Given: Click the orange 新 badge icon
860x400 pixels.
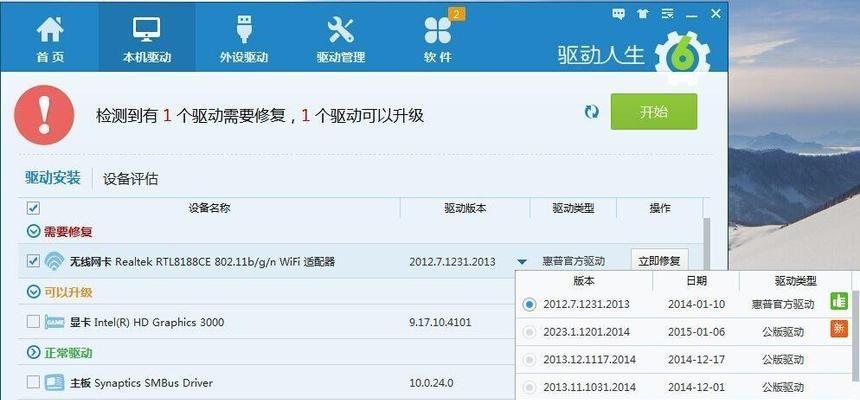Looking at the screenshot, I should click(x=839, y=329).
